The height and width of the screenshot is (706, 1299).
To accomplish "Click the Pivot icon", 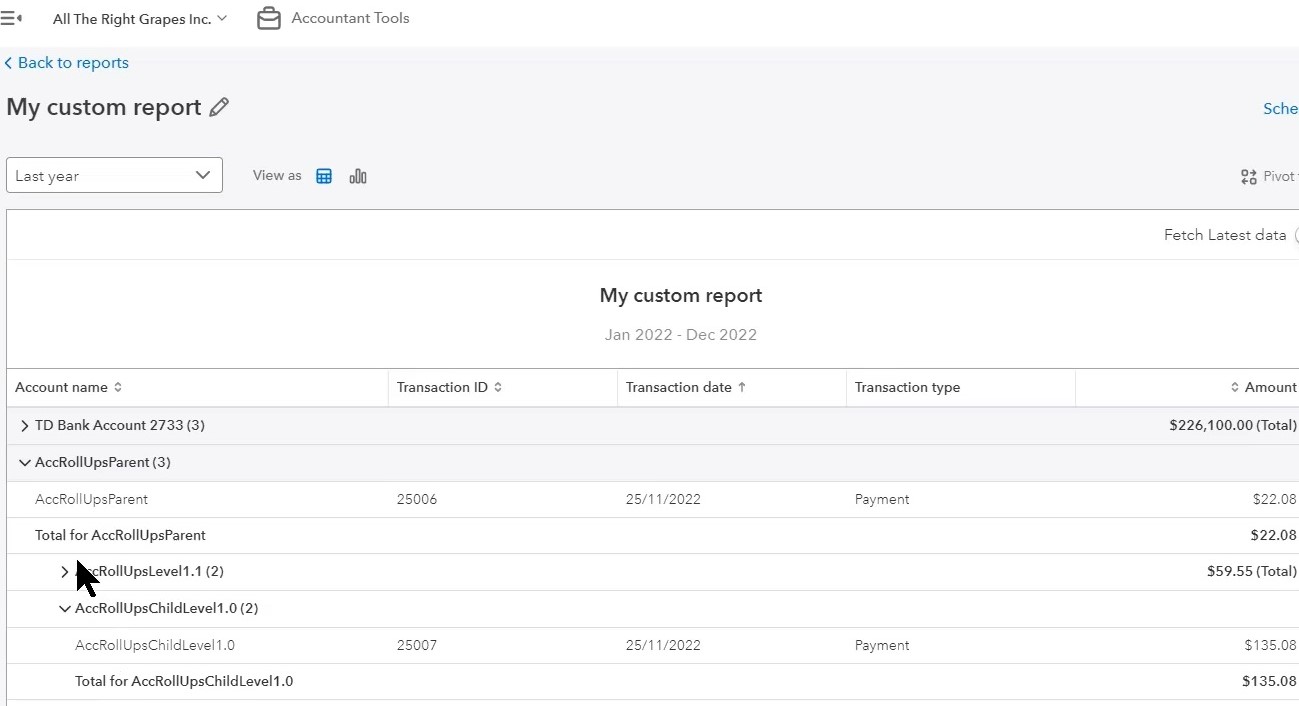I will [1248, 176].
